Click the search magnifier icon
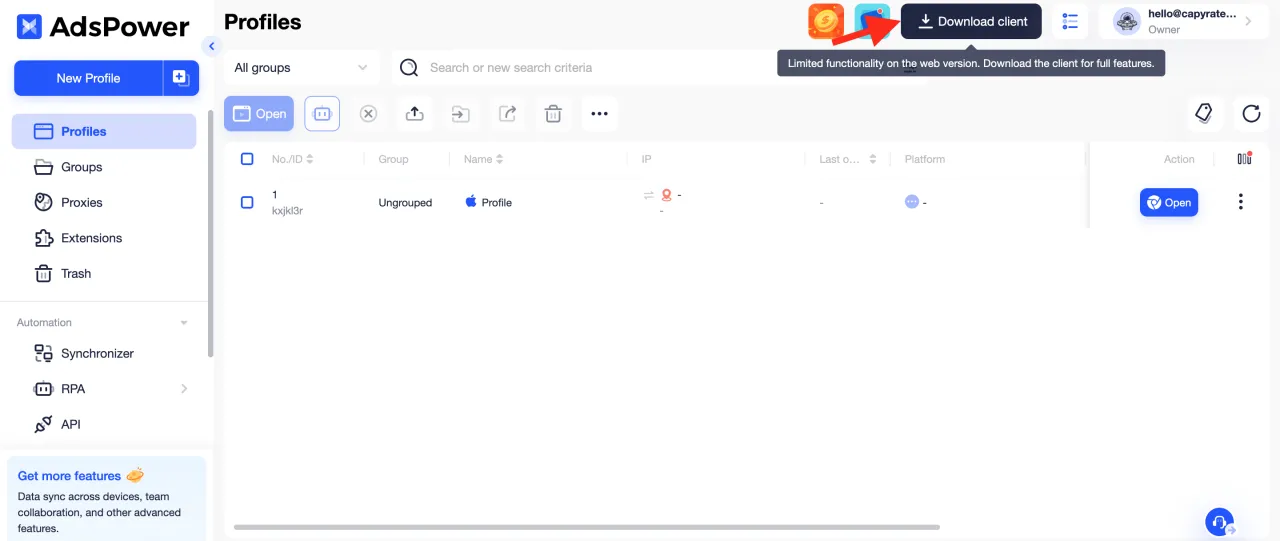This screenshot has width=1280, height=541. click(409, 68)
